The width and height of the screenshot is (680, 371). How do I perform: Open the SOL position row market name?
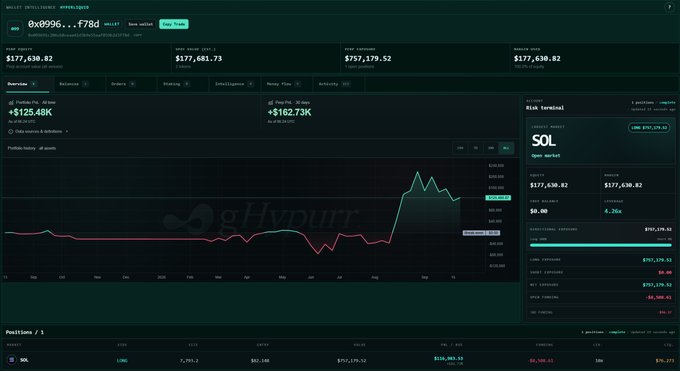click(24, 360)
